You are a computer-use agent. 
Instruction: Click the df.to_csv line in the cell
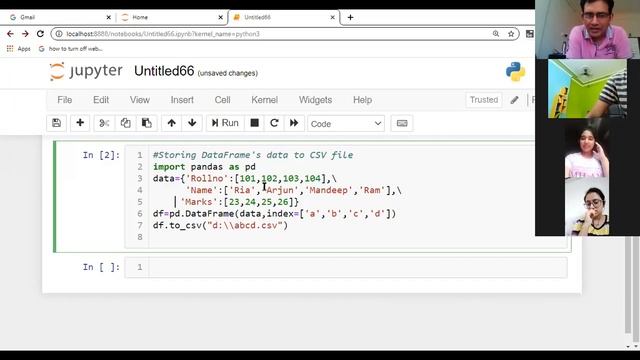click(220, 225)
